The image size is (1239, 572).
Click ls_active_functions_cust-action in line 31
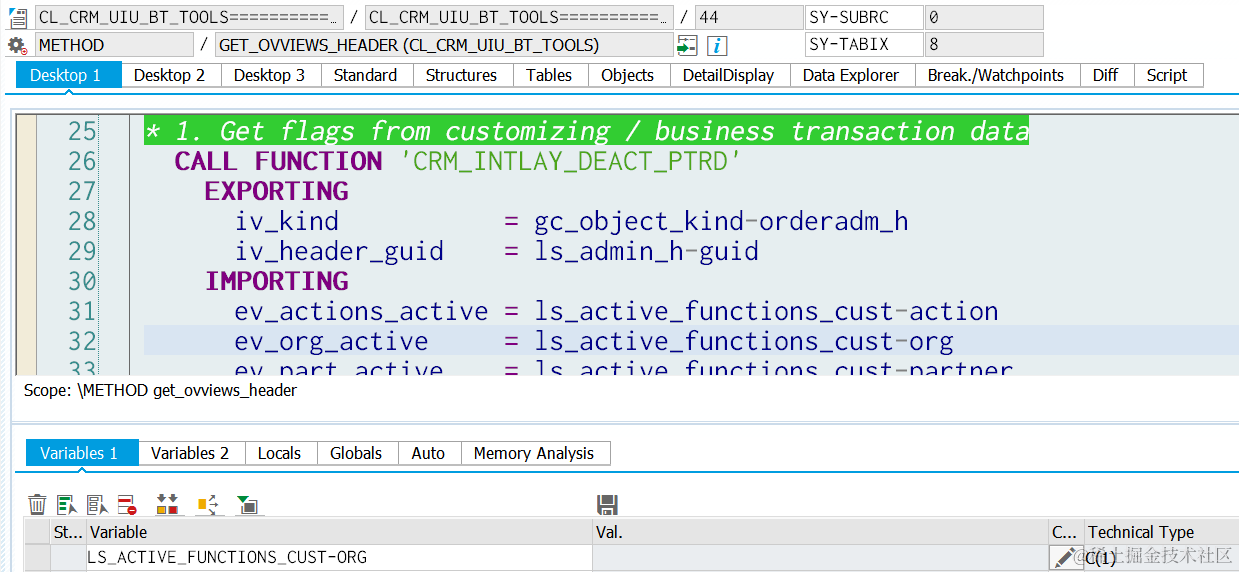tap(766, 311)
